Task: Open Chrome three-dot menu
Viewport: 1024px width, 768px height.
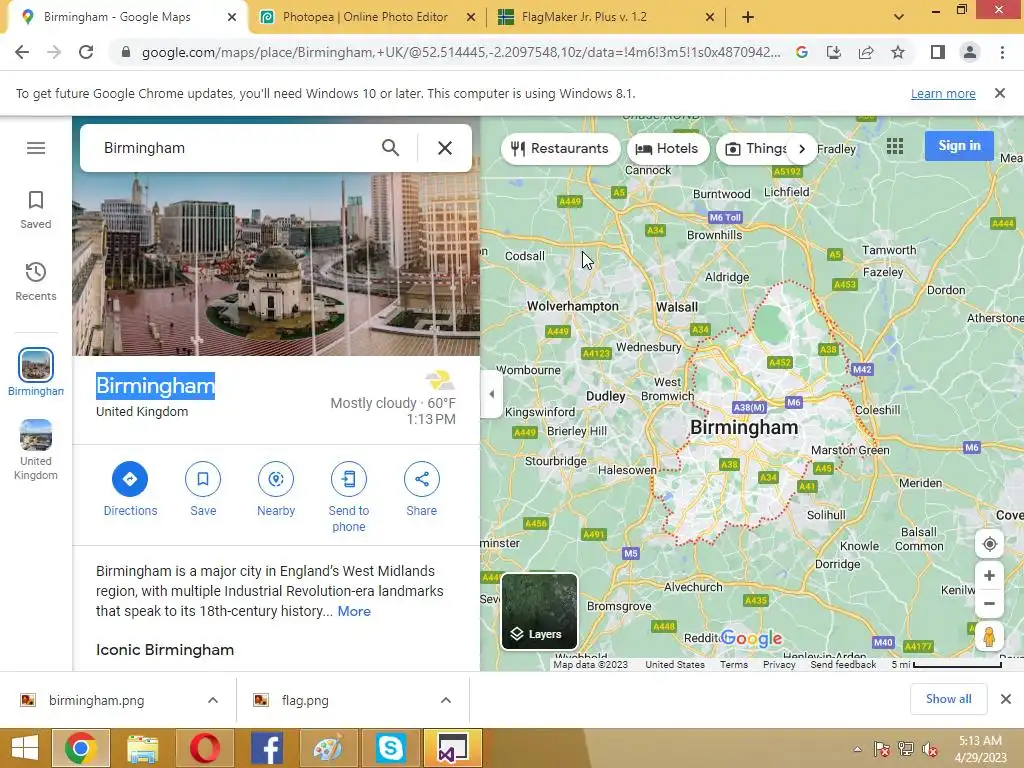Action: (1002, 52)
